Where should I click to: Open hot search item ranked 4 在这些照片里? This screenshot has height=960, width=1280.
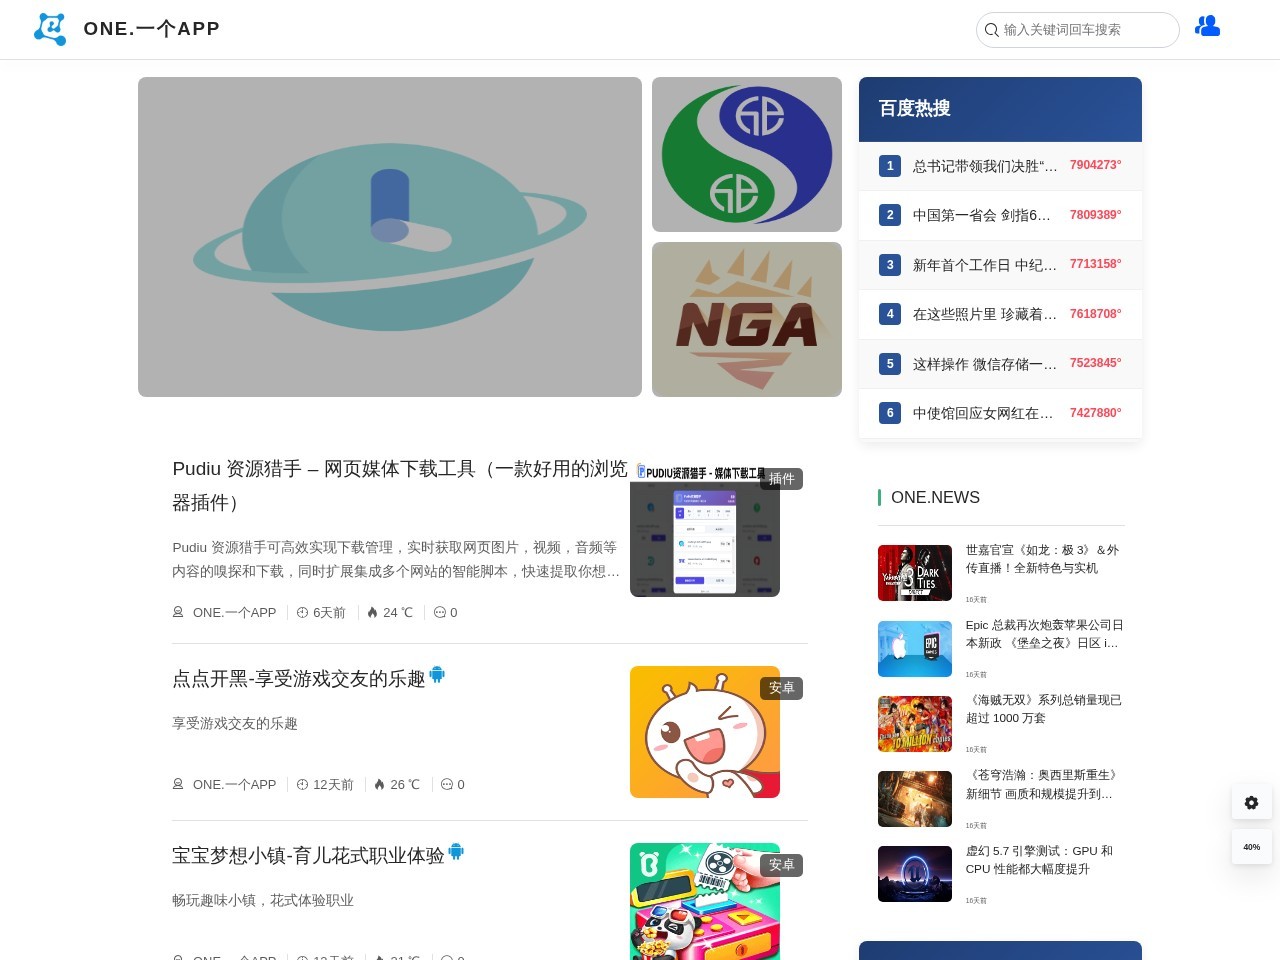983,314
